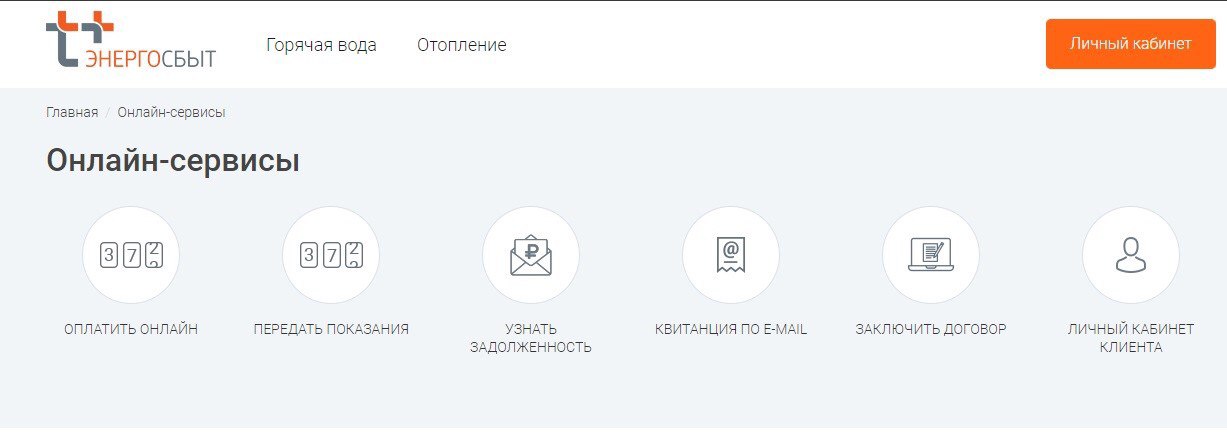This screenshot has height=432, width=1227.
Task: Select the ЛИЧНЫЙ КАБИНЕТ КЛИЕНТА text label
Action: coord(1131,338)
